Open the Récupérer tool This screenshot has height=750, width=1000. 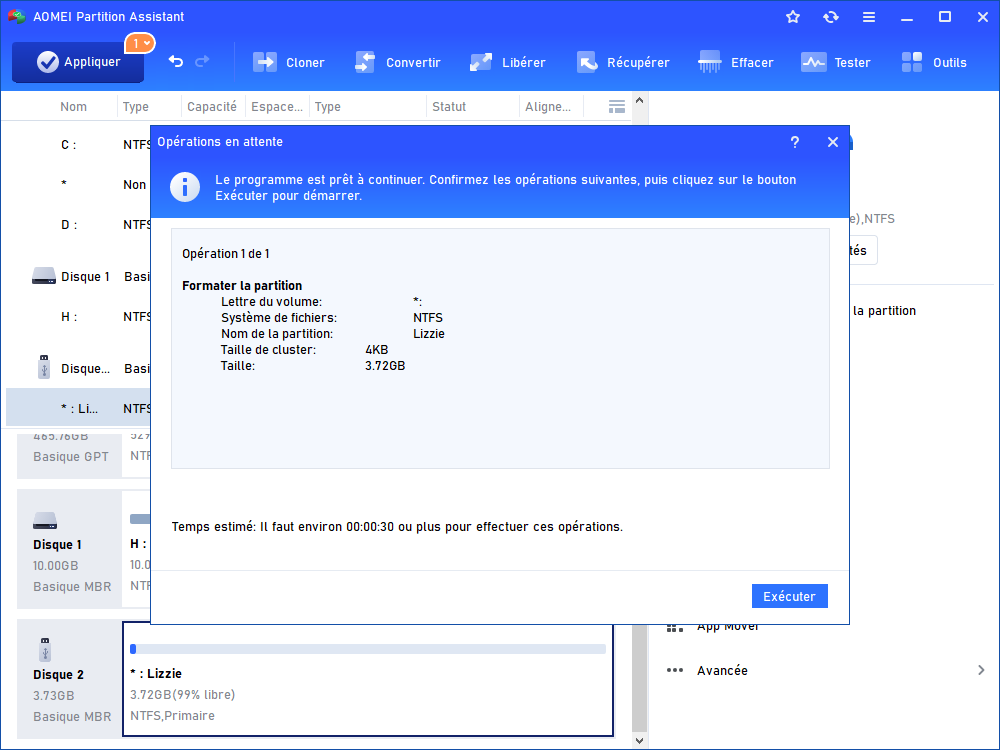pos(623,61)
